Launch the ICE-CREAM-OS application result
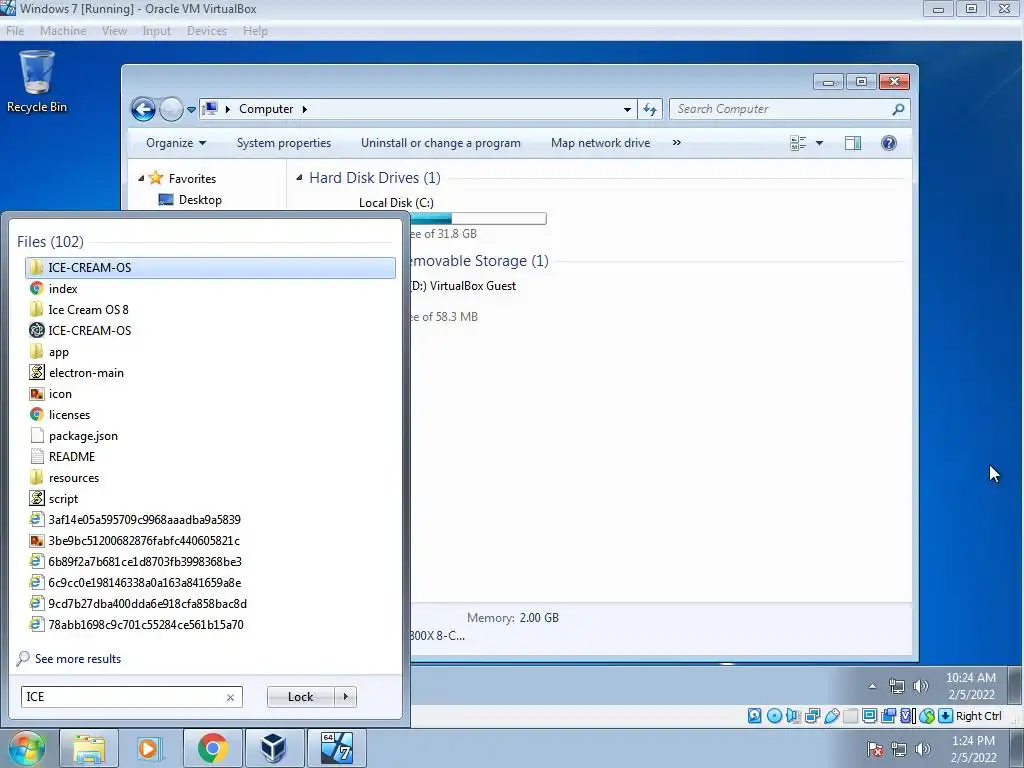 coord(210,330)
